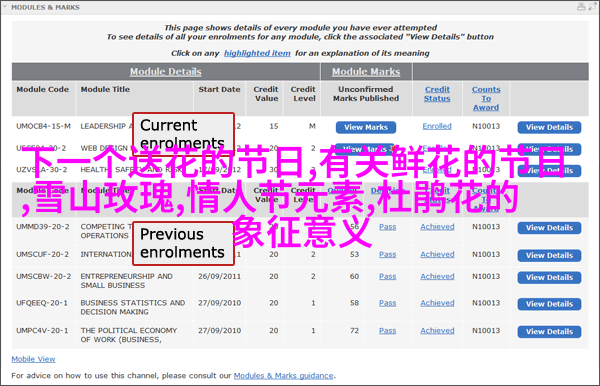The image size is (600, 386).
Task: Click the 'Module Code' column header
Action: tap(42, 89)
